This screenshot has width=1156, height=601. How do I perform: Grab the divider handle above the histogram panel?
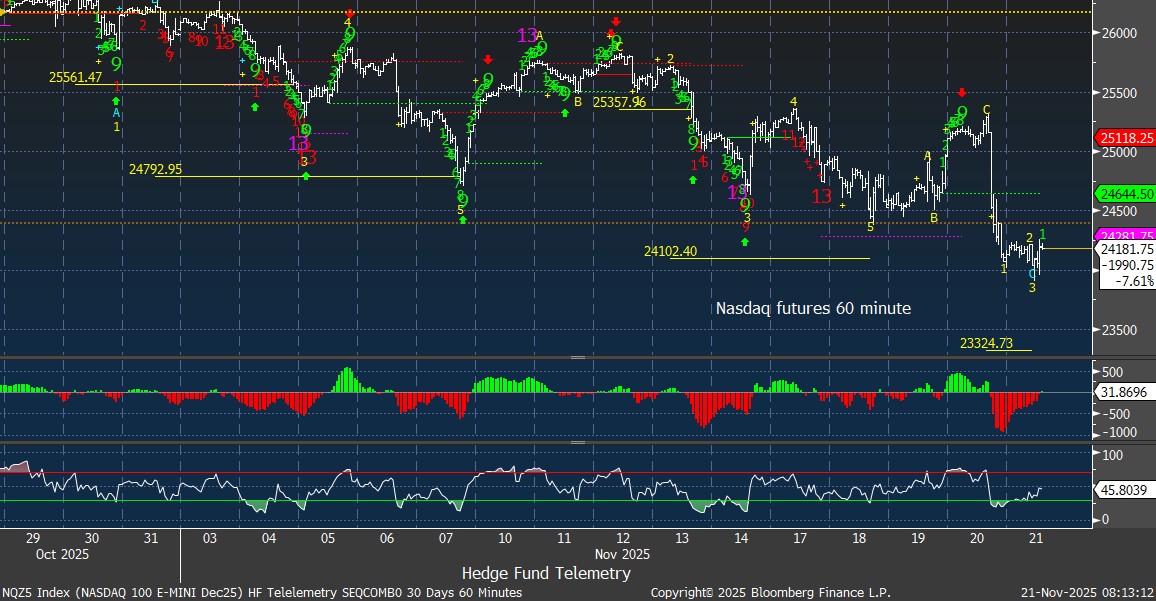pos(577,357)
